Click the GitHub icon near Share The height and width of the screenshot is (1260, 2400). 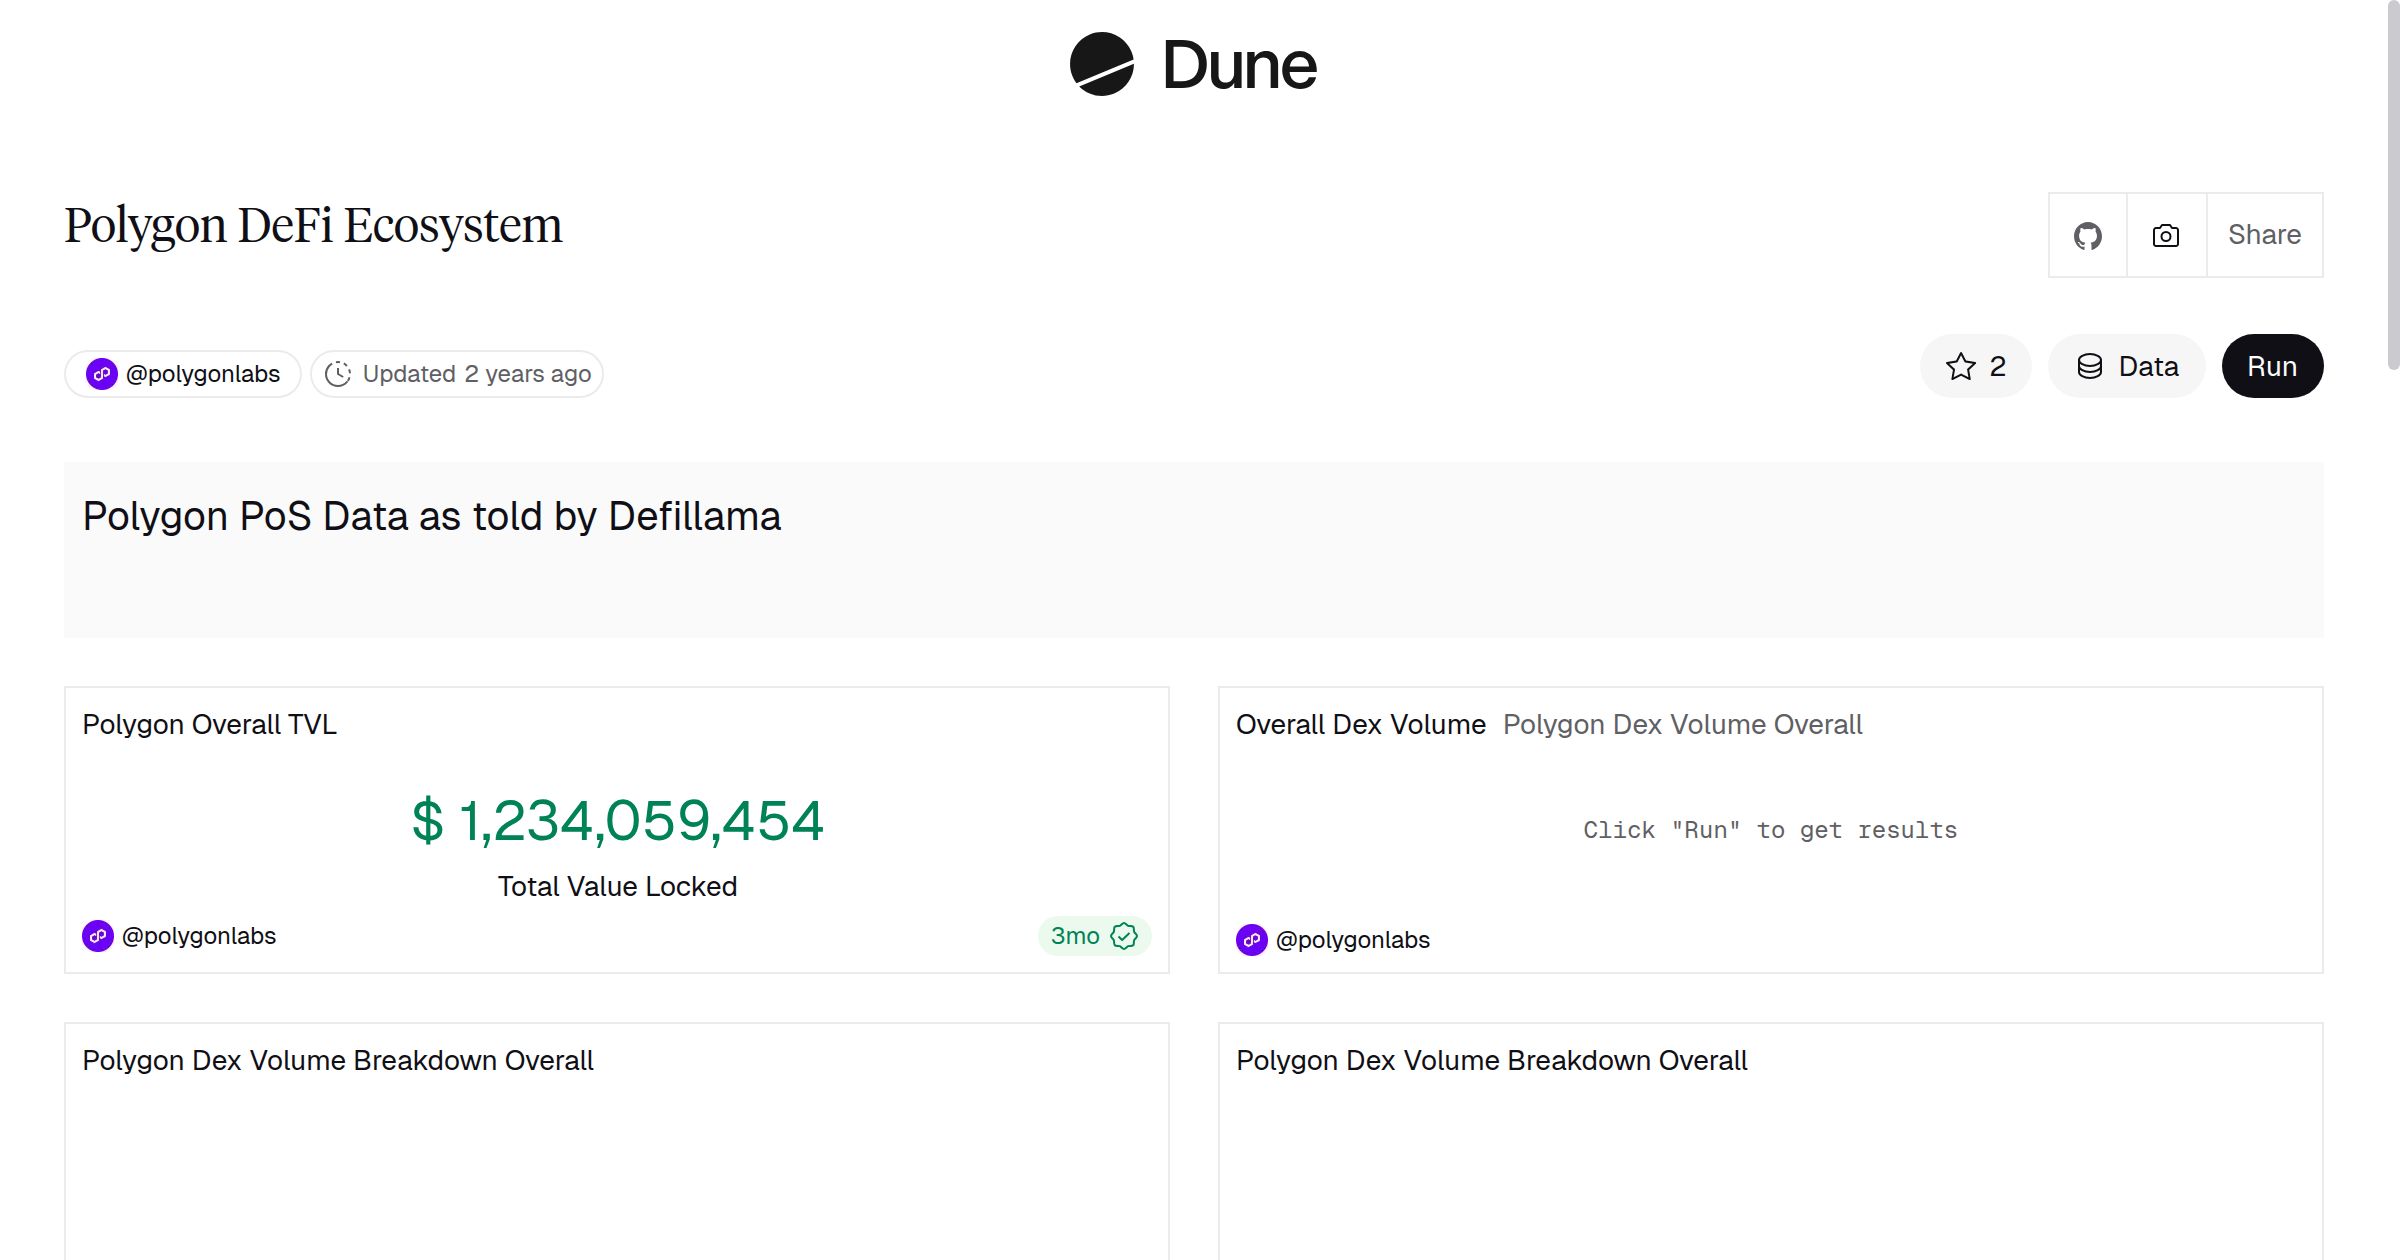[2088, 235]
